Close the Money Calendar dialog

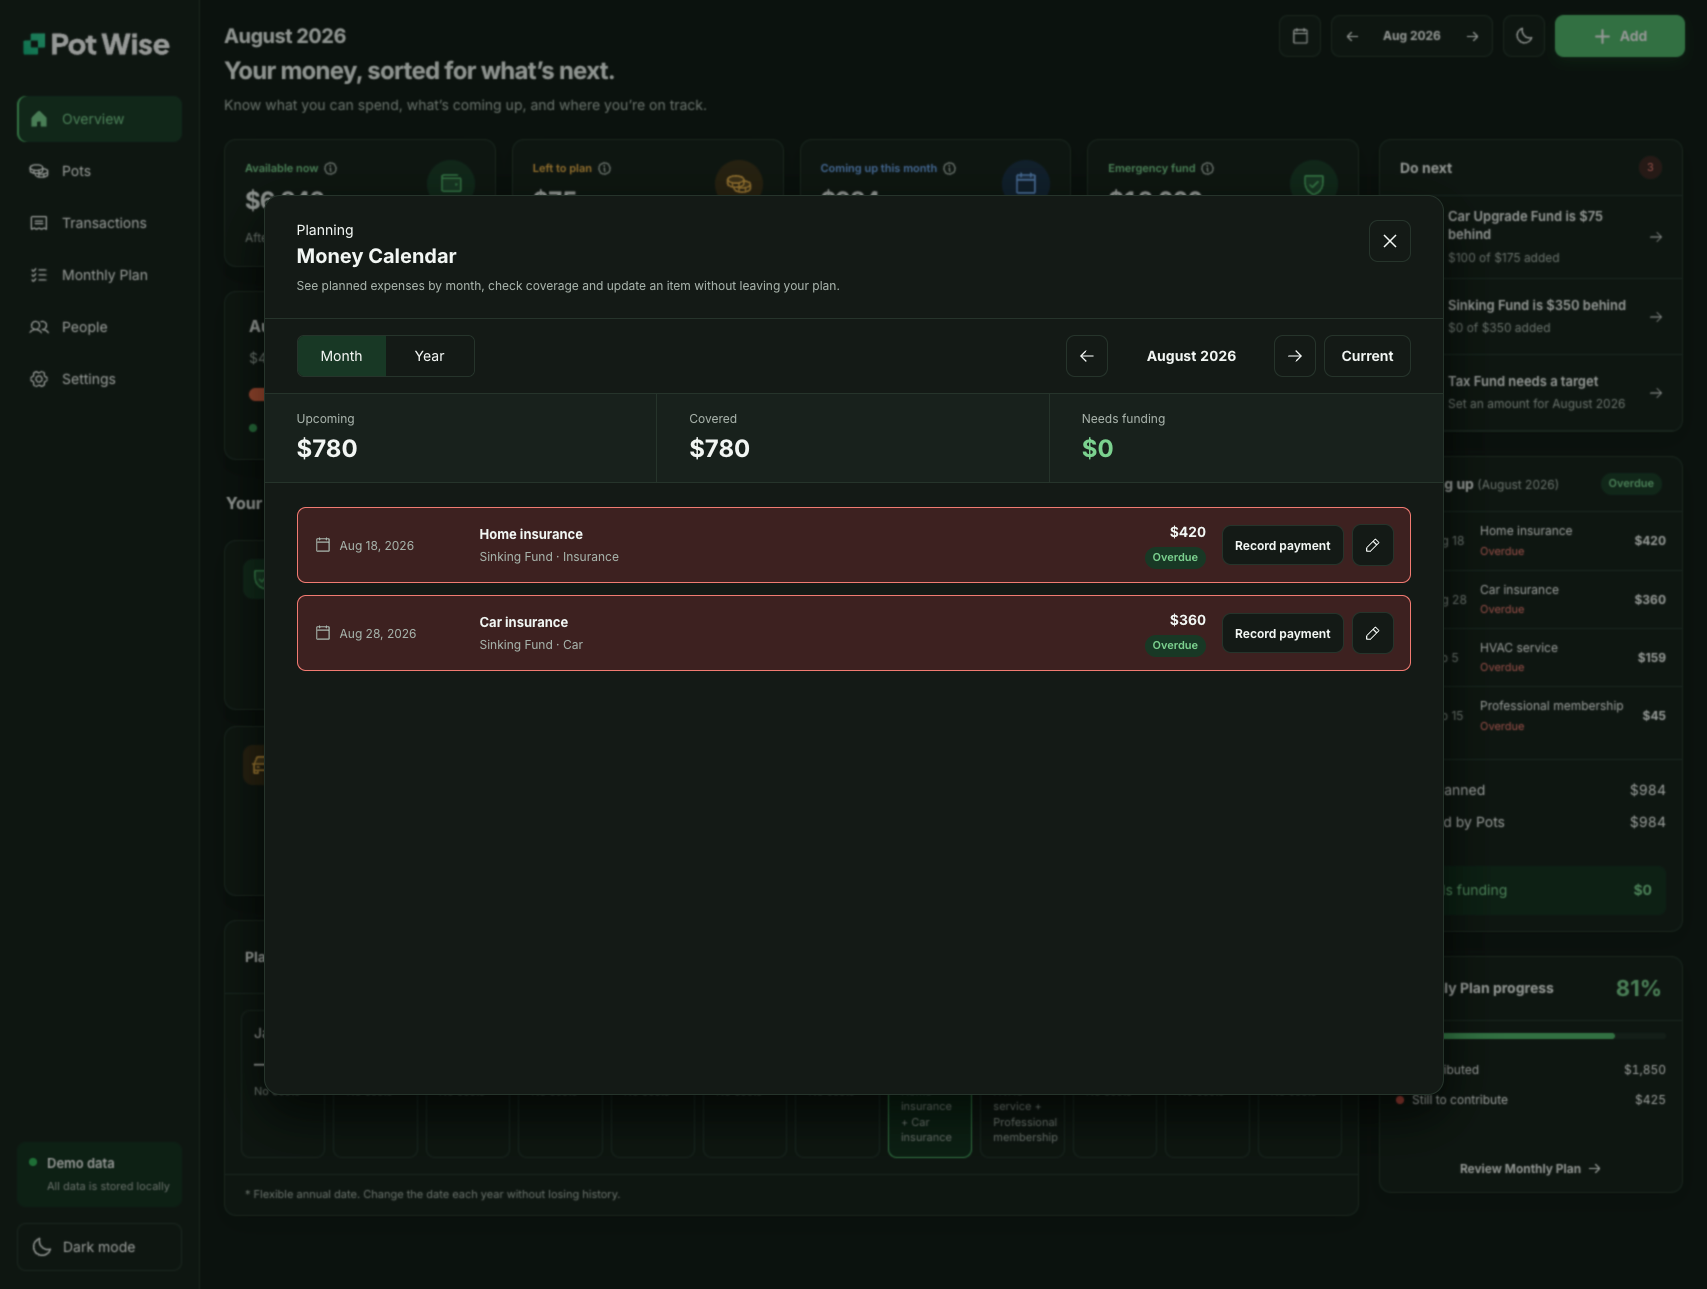pos(1389,241)
